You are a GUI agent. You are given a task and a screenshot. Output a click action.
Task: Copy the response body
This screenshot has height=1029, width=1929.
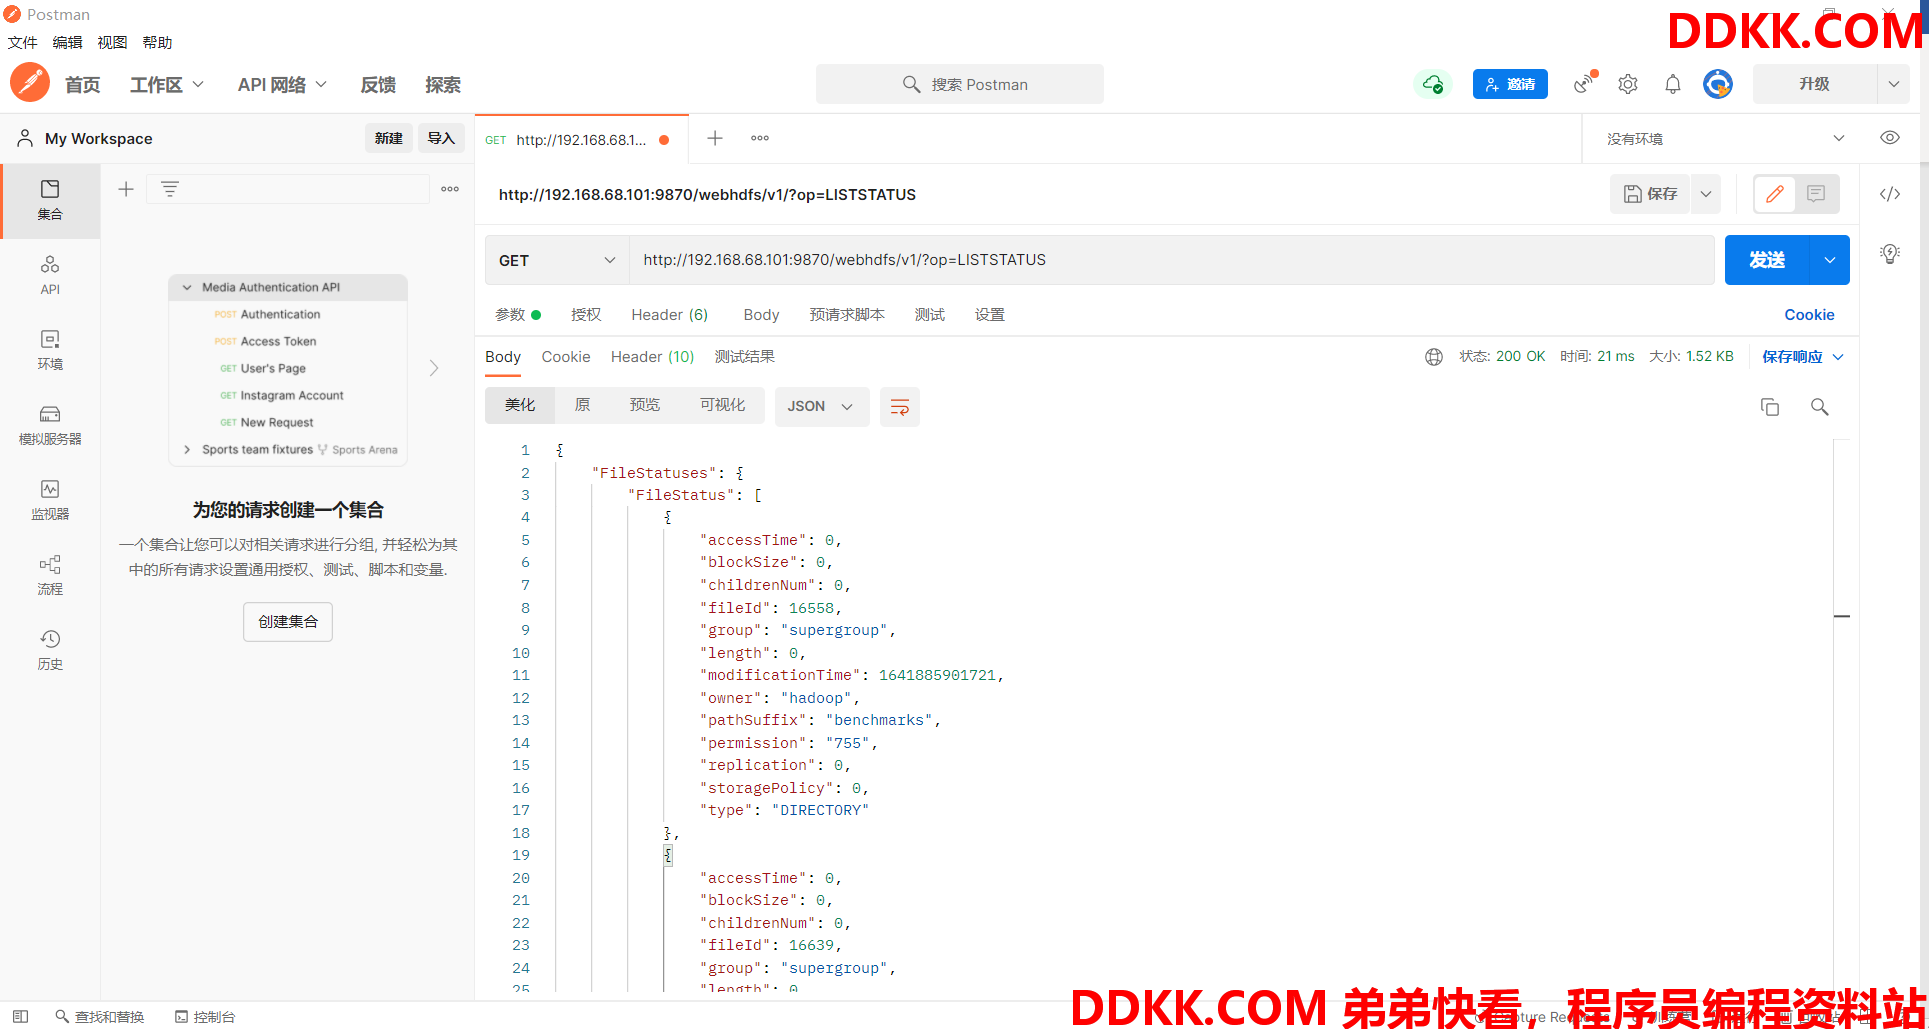(x=1770, y=406)
